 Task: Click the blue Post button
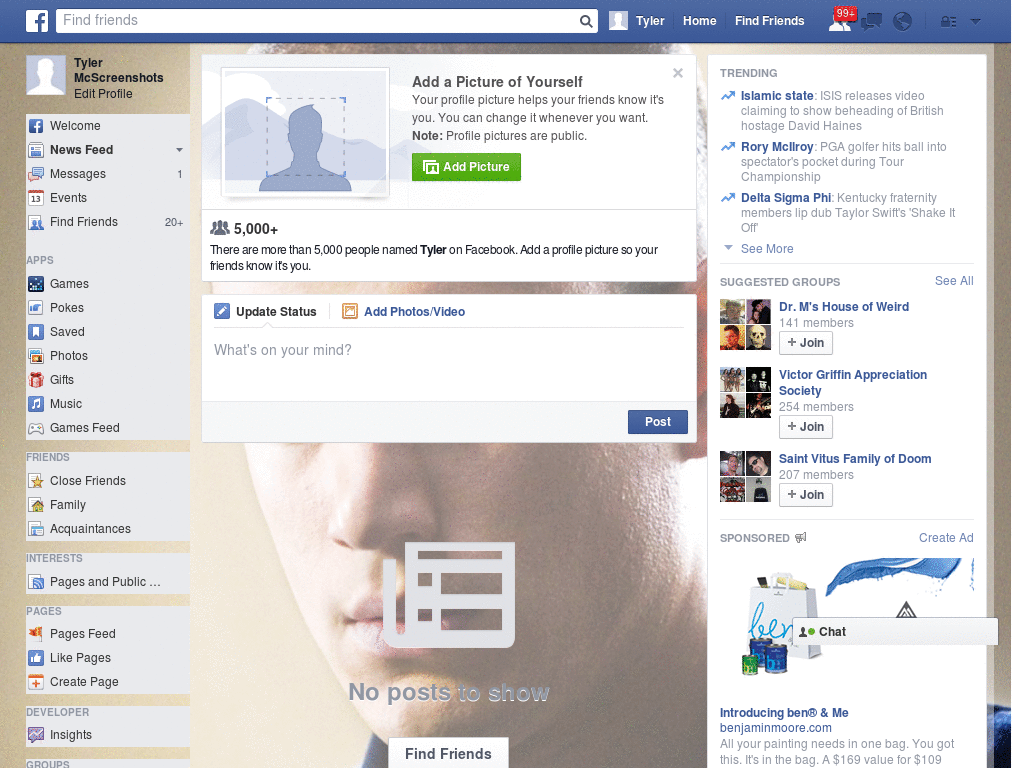pos(658,422)
